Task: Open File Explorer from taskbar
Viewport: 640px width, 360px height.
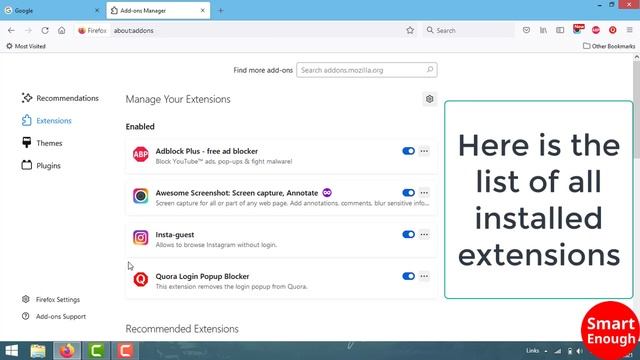Action: [38, 351]
